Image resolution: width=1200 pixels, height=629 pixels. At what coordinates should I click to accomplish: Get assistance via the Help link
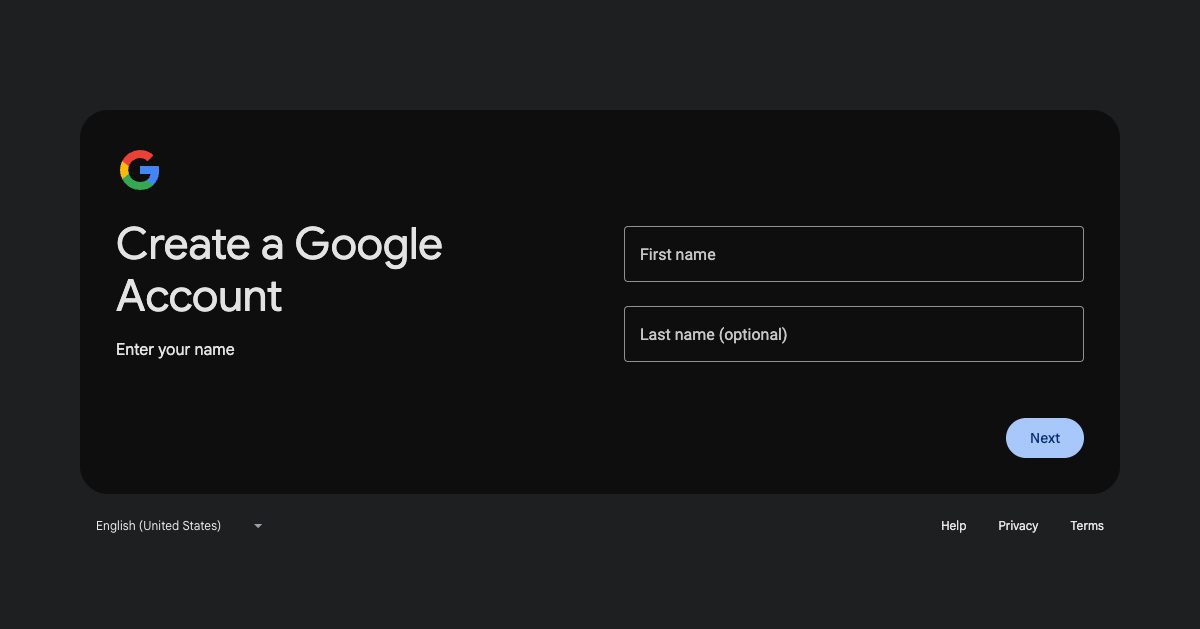click(x=953, y=526)
